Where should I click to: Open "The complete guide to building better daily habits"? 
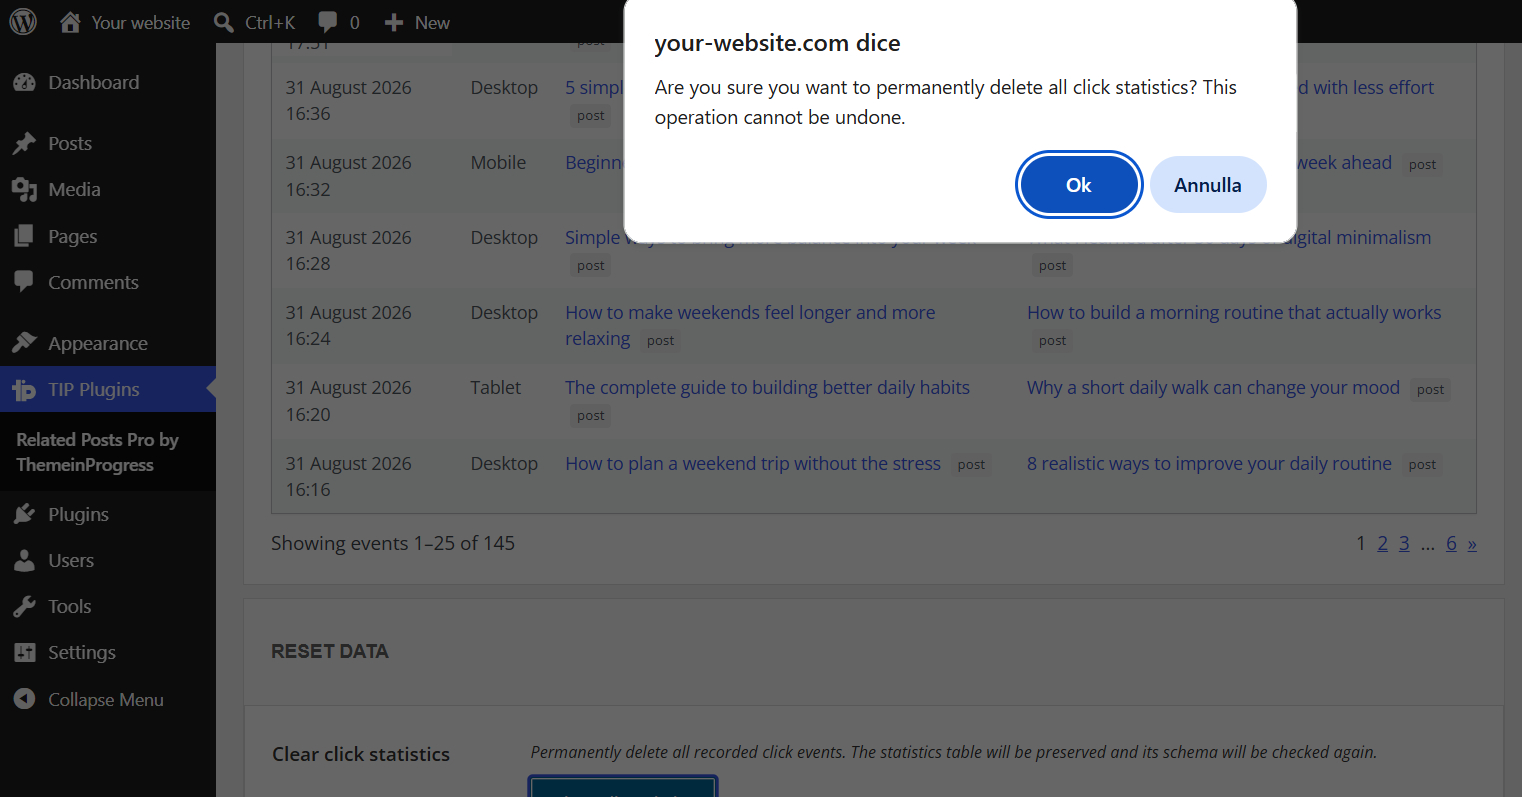tap(767, 388)
